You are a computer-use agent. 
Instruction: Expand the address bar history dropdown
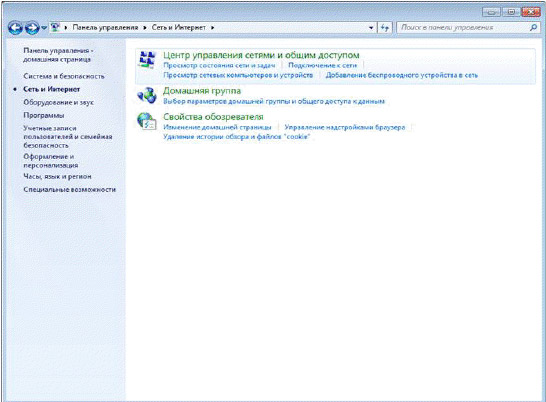371,28
